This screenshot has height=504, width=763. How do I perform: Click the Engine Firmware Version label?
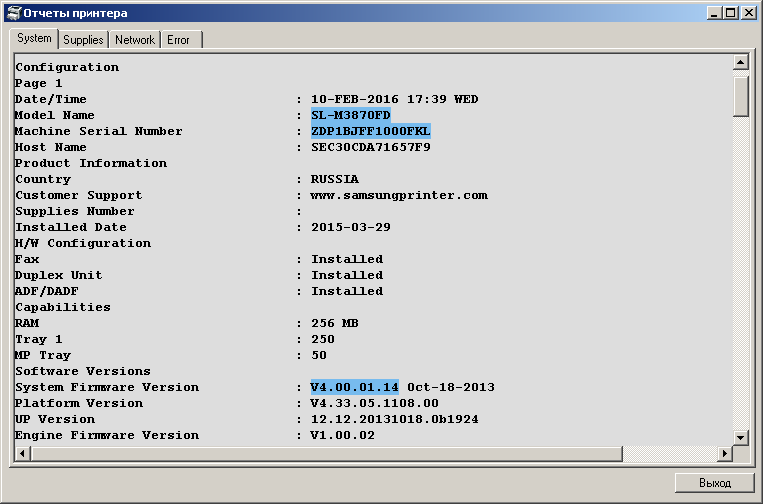[107, 435]
